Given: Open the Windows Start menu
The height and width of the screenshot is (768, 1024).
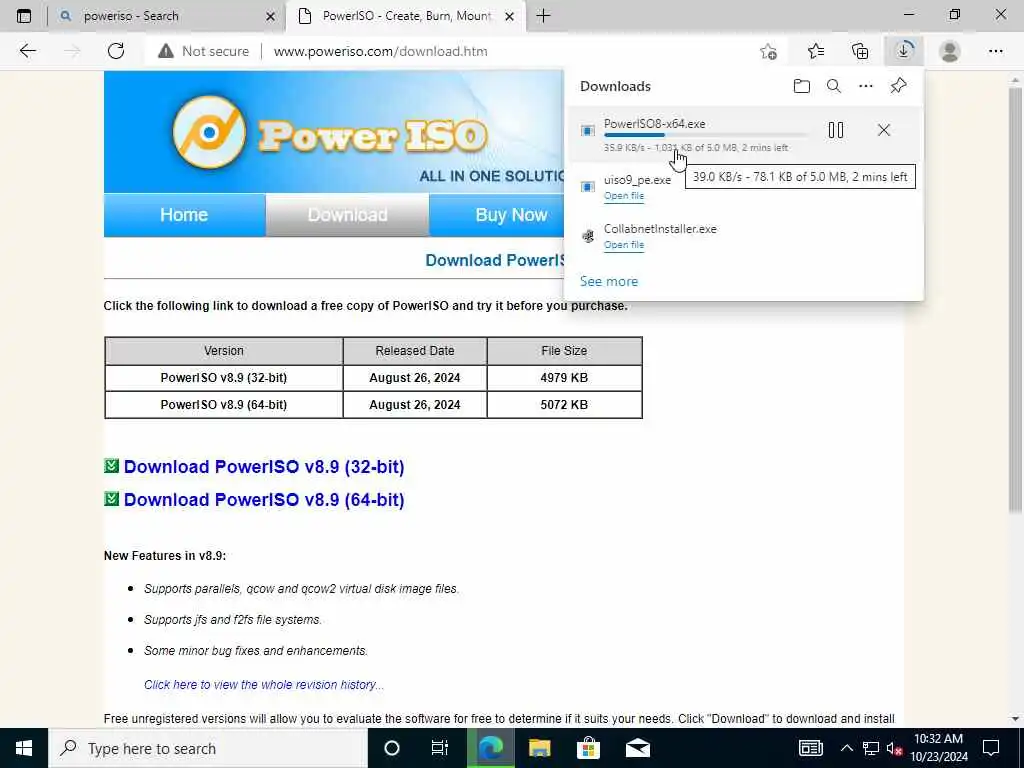Looking at the screenshot, I should [24, 748].
